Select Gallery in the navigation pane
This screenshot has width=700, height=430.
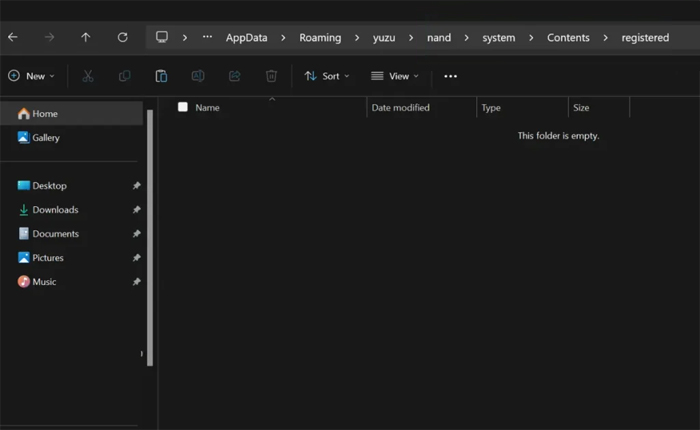46,138
